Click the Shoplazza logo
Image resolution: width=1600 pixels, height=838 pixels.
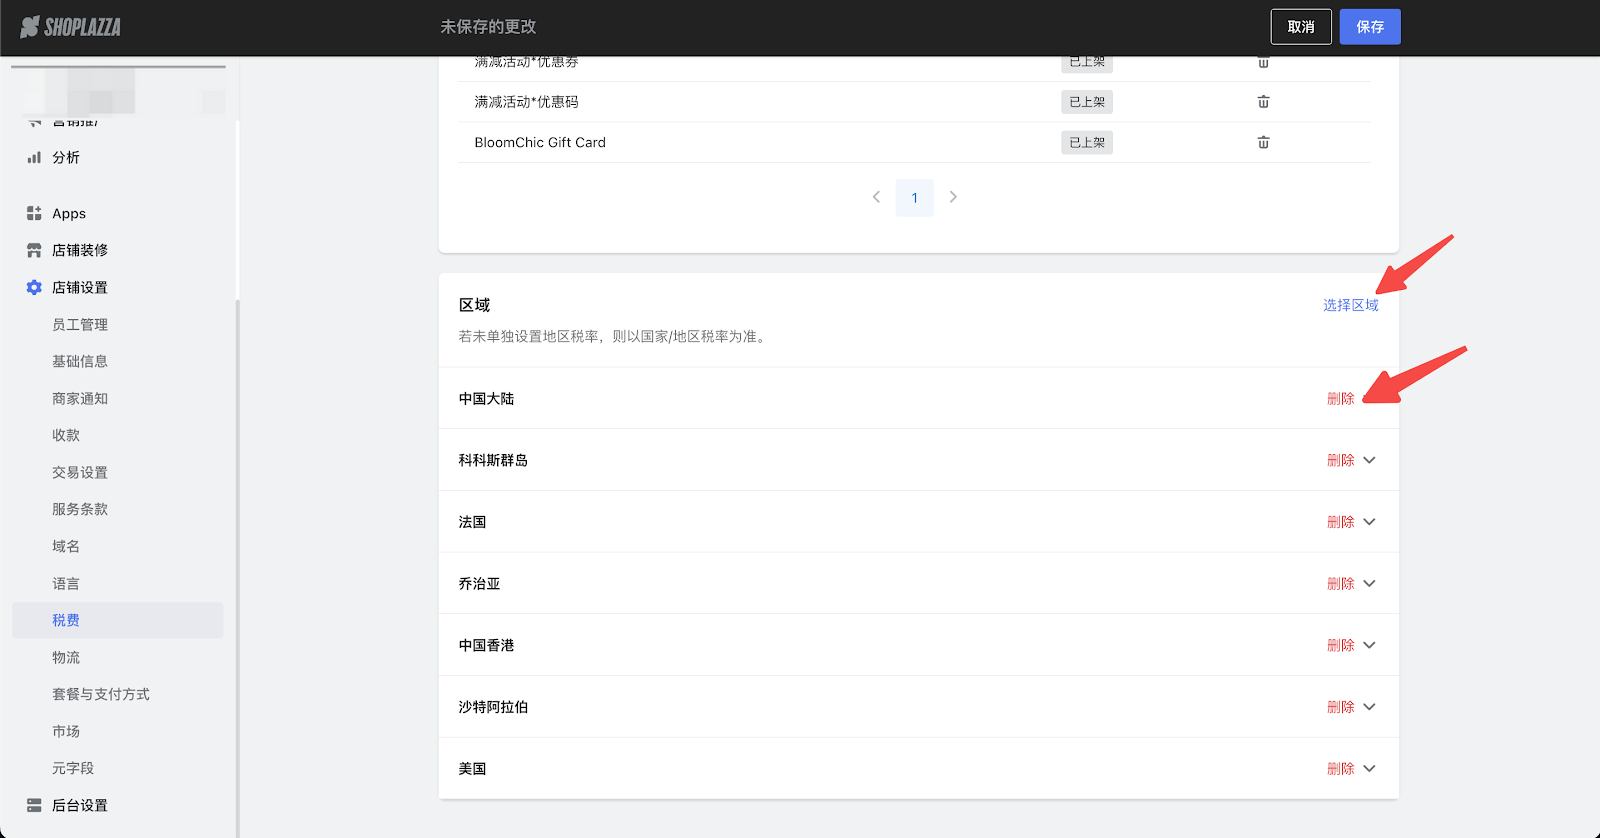click(x=70, y=27)
